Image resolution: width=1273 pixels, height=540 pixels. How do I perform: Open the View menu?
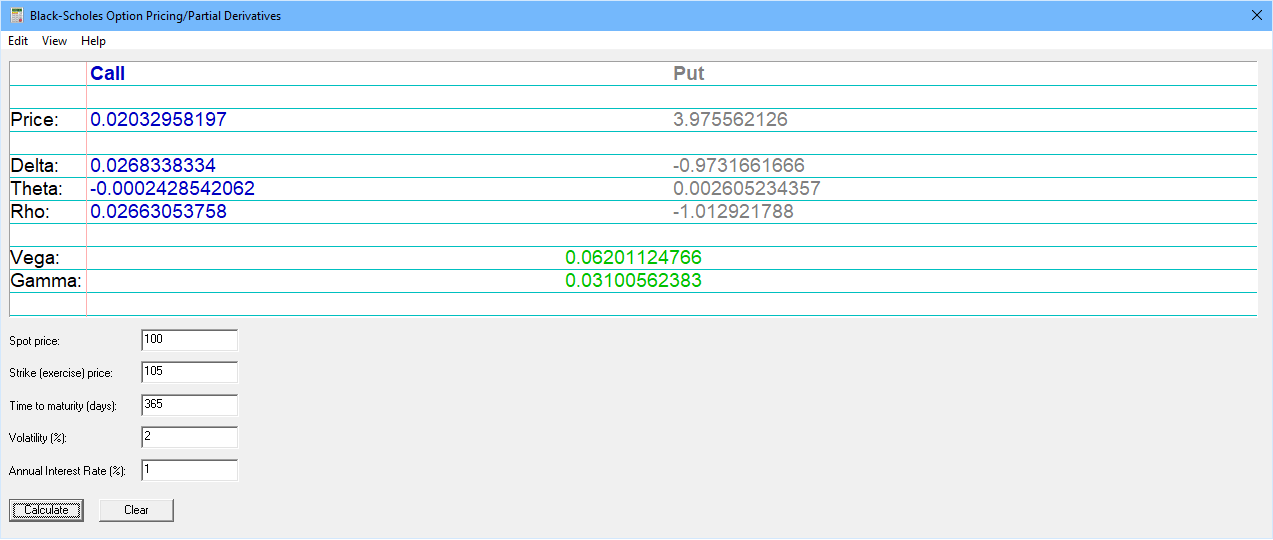54,41
